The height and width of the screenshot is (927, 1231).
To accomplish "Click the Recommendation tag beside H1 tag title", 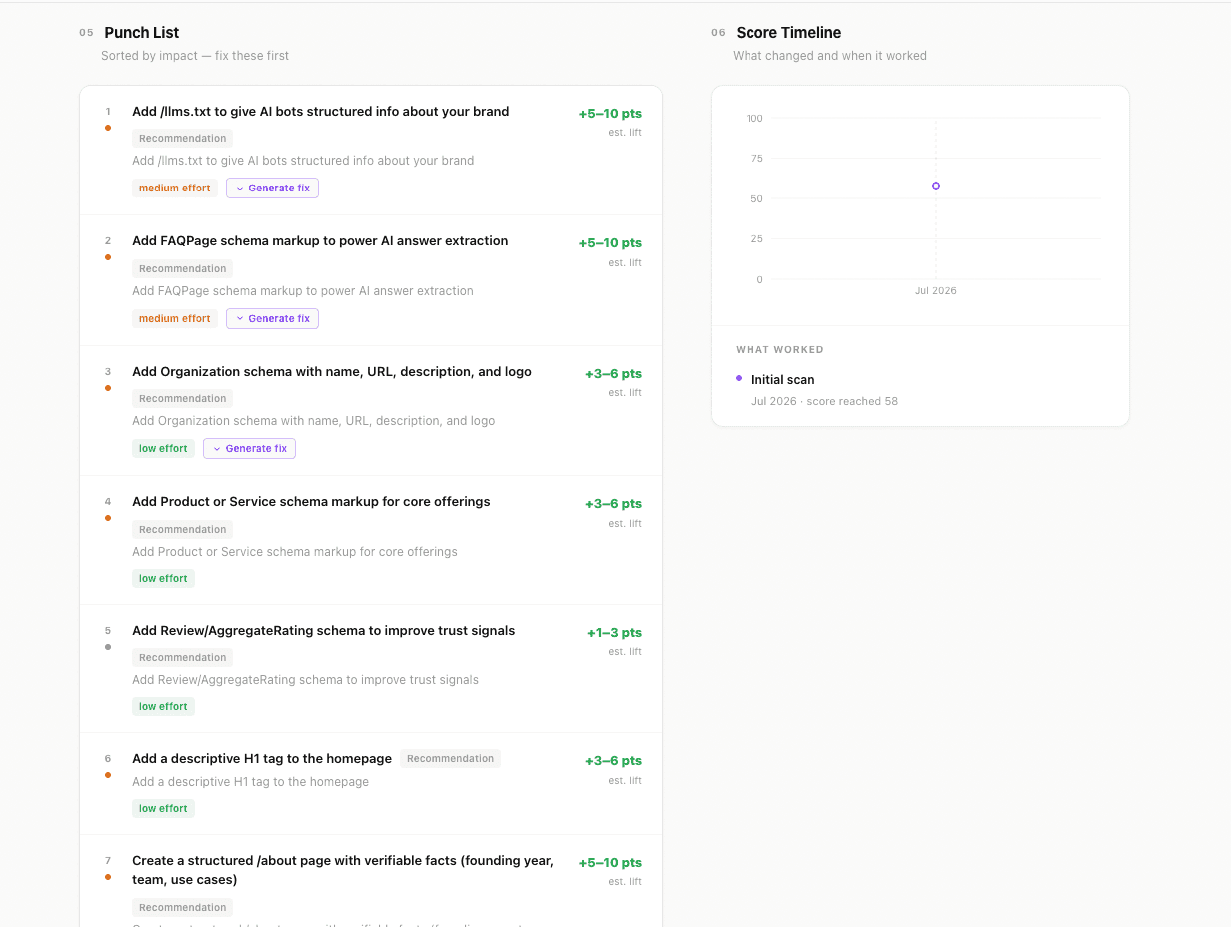I will 450,759.
